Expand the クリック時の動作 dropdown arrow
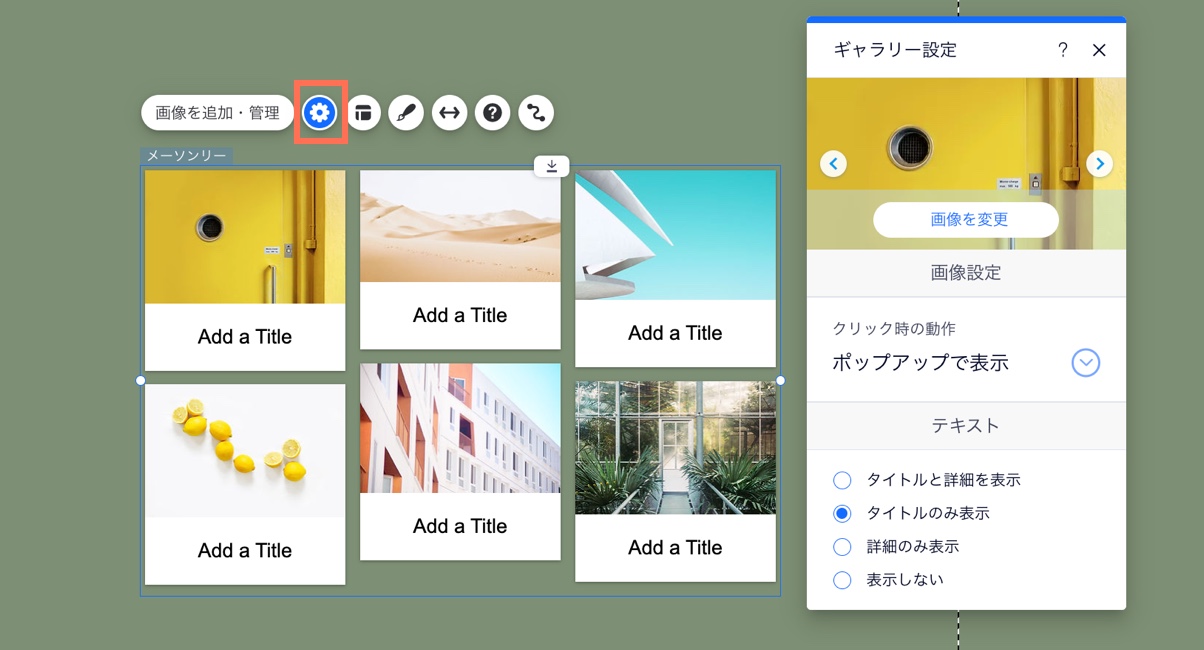Screen dimensions: 1204x650 point(1086,363)
